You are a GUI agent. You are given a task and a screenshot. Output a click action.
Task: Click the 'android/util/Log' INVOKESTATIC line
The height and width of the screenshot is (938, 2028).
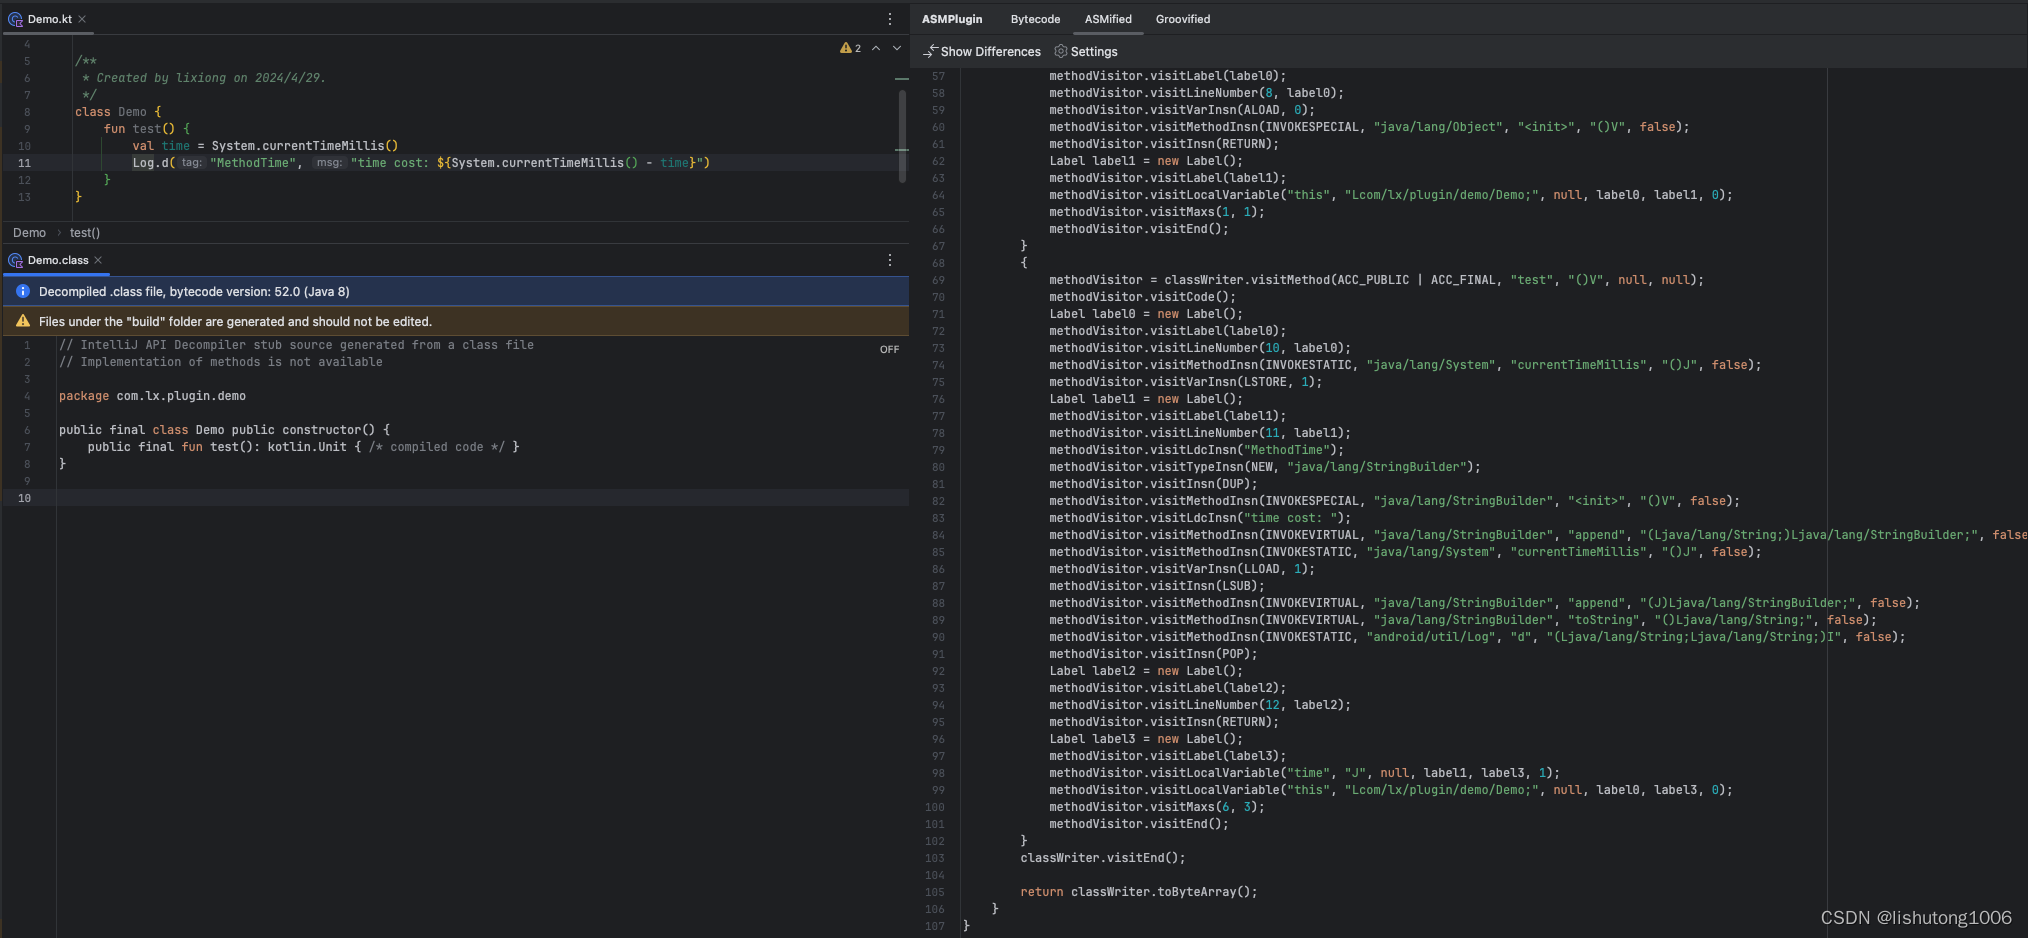1477,637
